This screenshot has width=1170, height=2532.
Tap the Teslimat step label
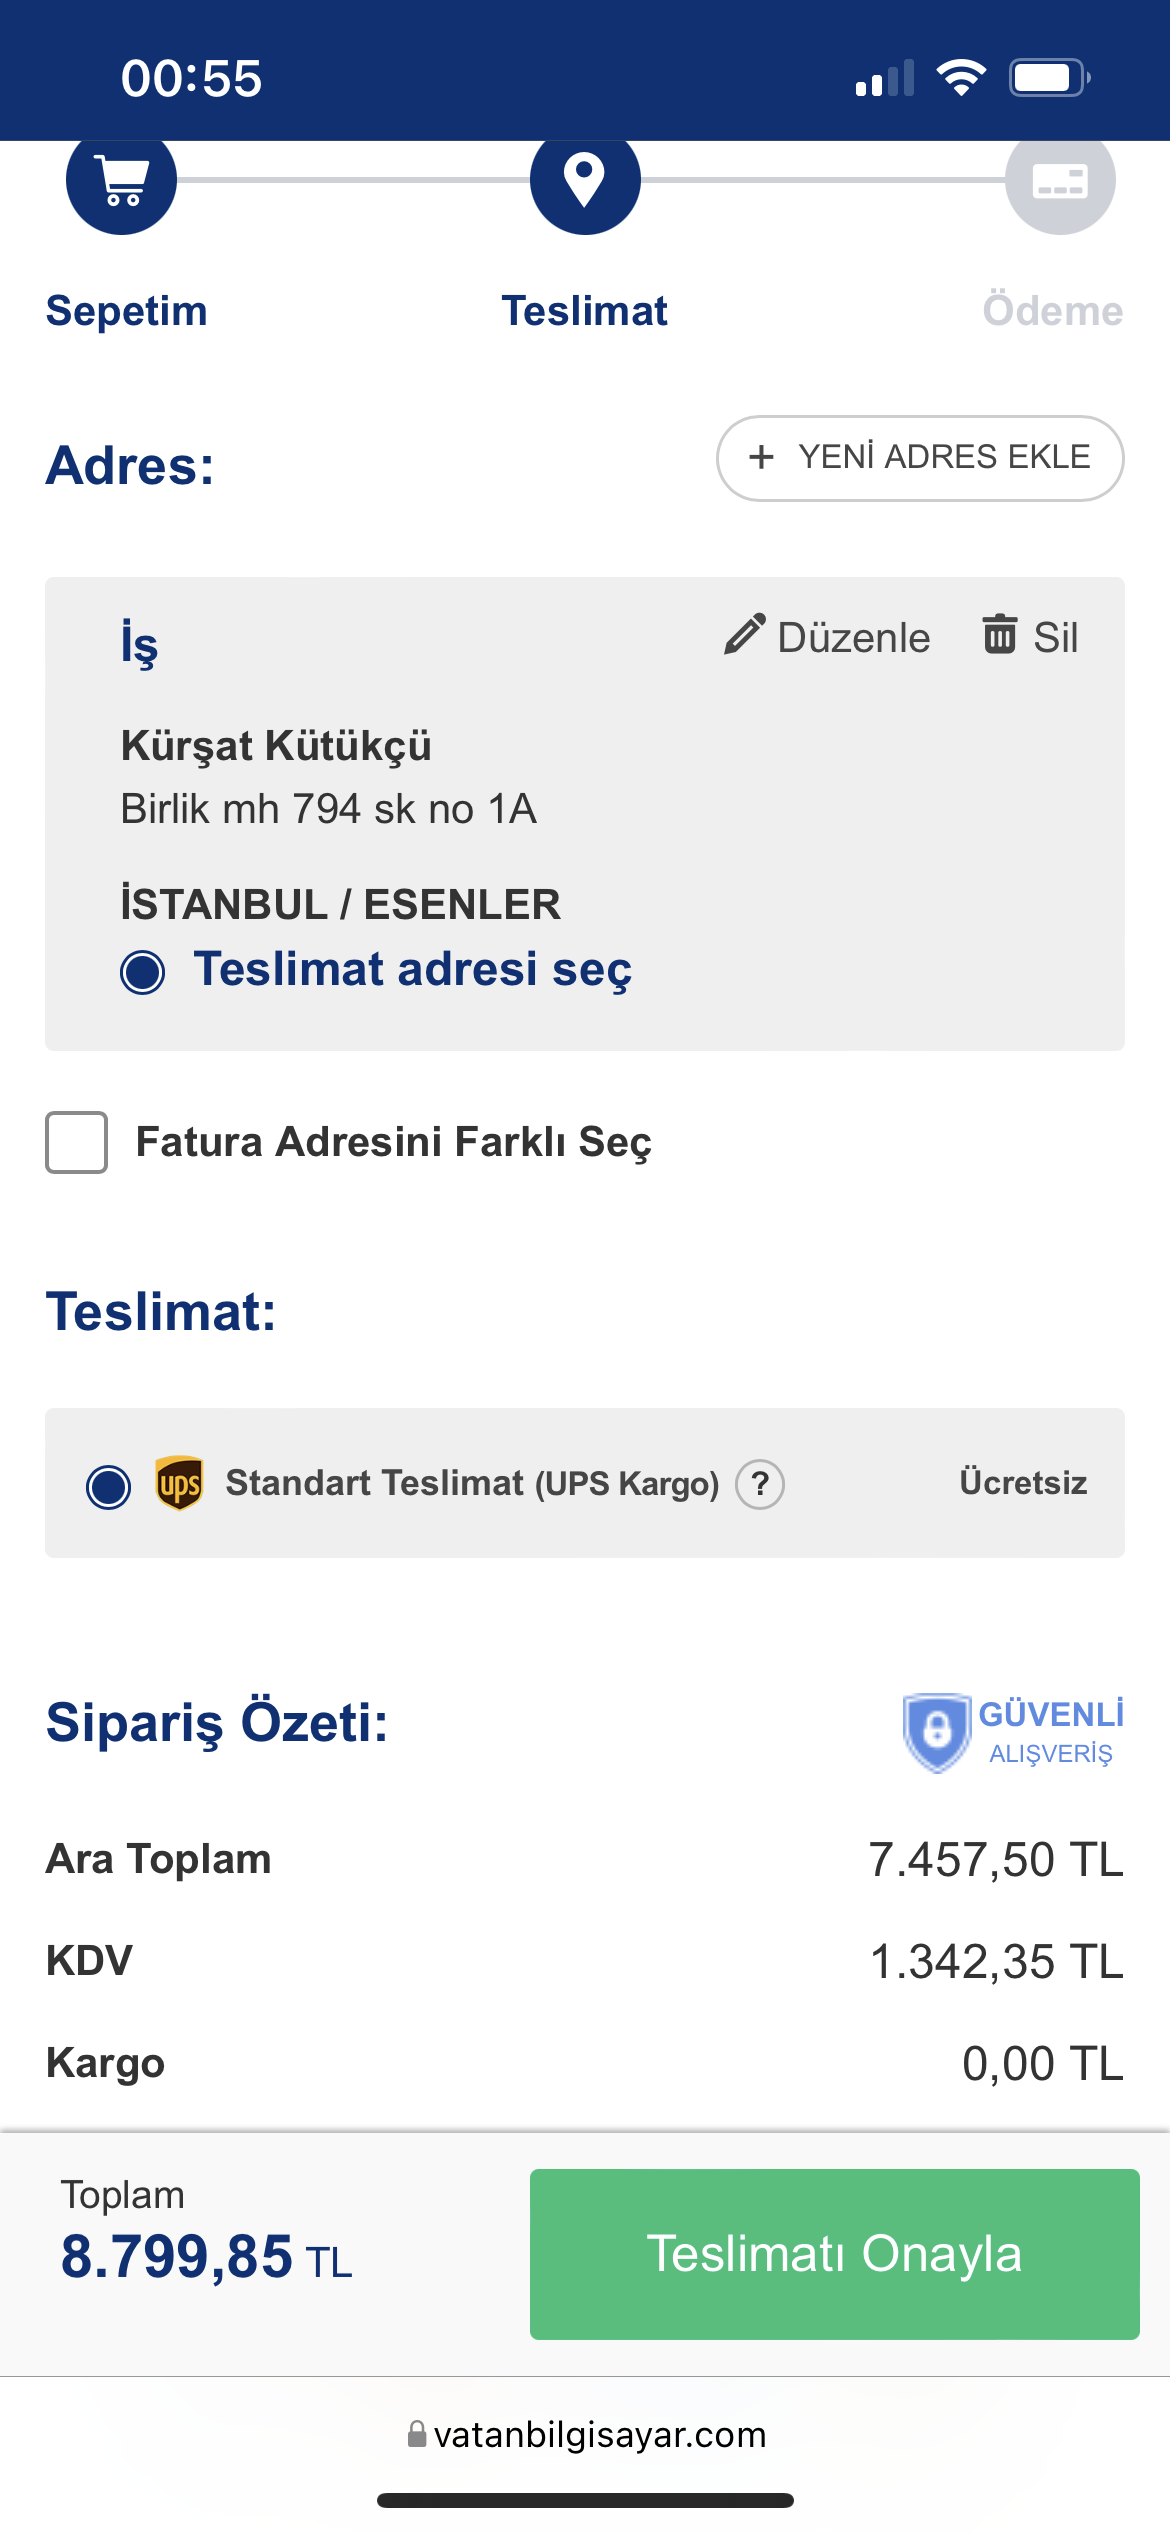pyautogui.click(x=585, y=311)
